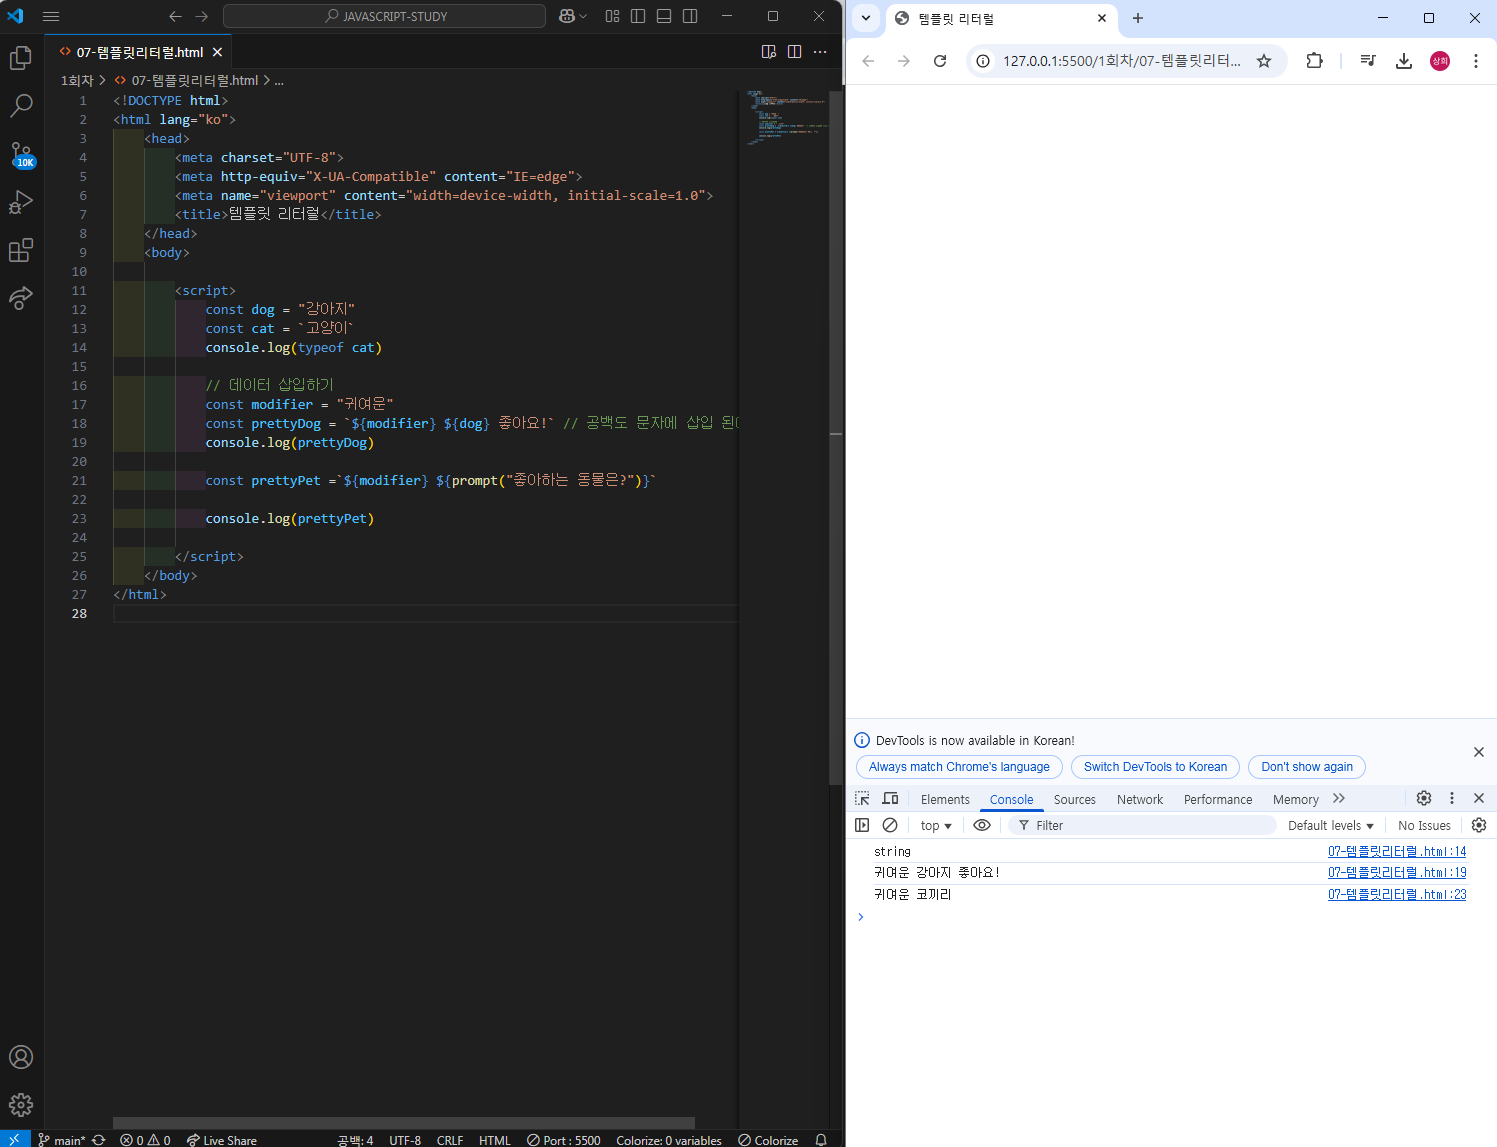The height and width of the screenshot is (1147, 1497).
Task: Toggle the DevTools device toolbar
Action: (890, 798)
